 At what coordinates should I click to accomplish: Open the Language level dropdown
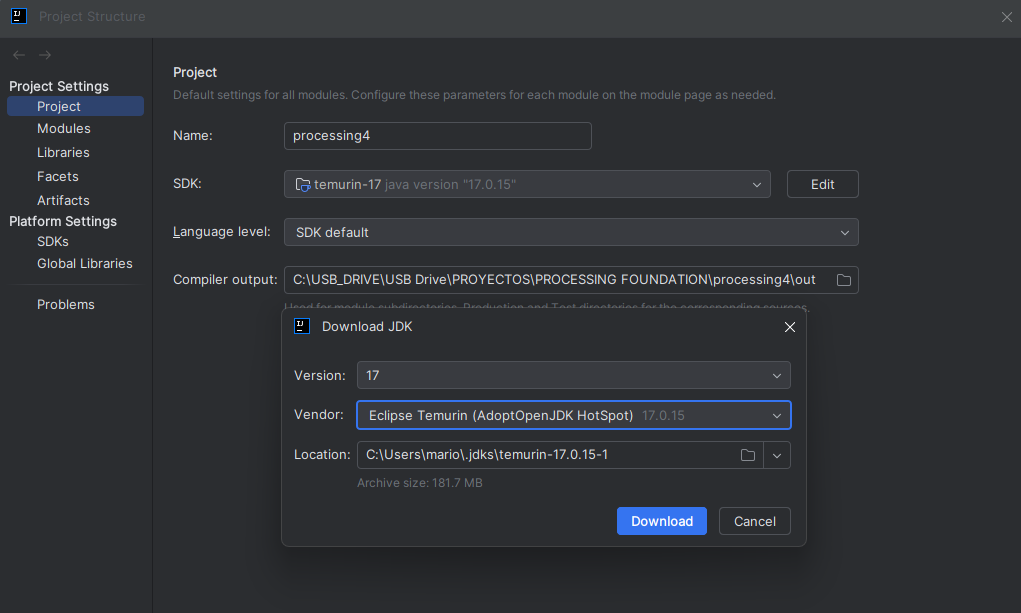tap(571, 233)
